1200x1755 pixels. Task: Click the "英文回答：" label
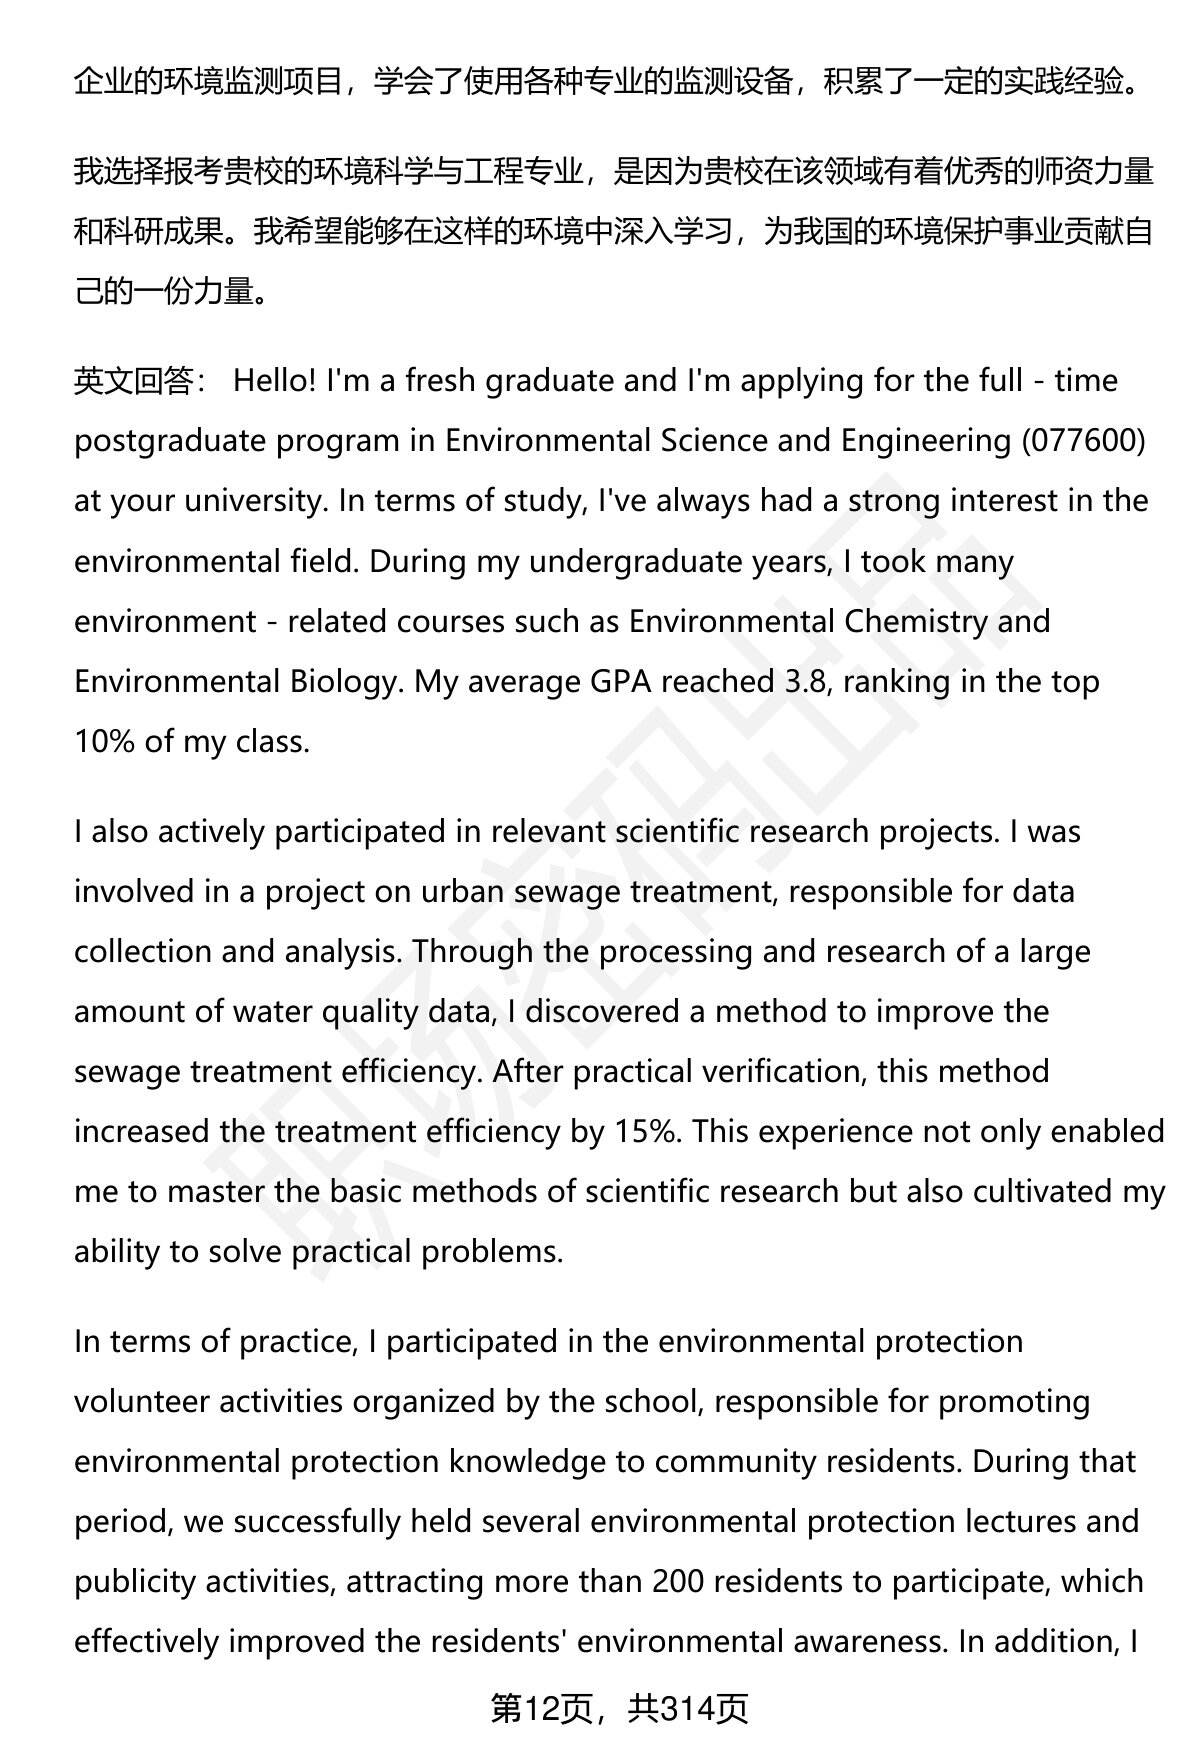pyautogui.click(x=140, y=382)
